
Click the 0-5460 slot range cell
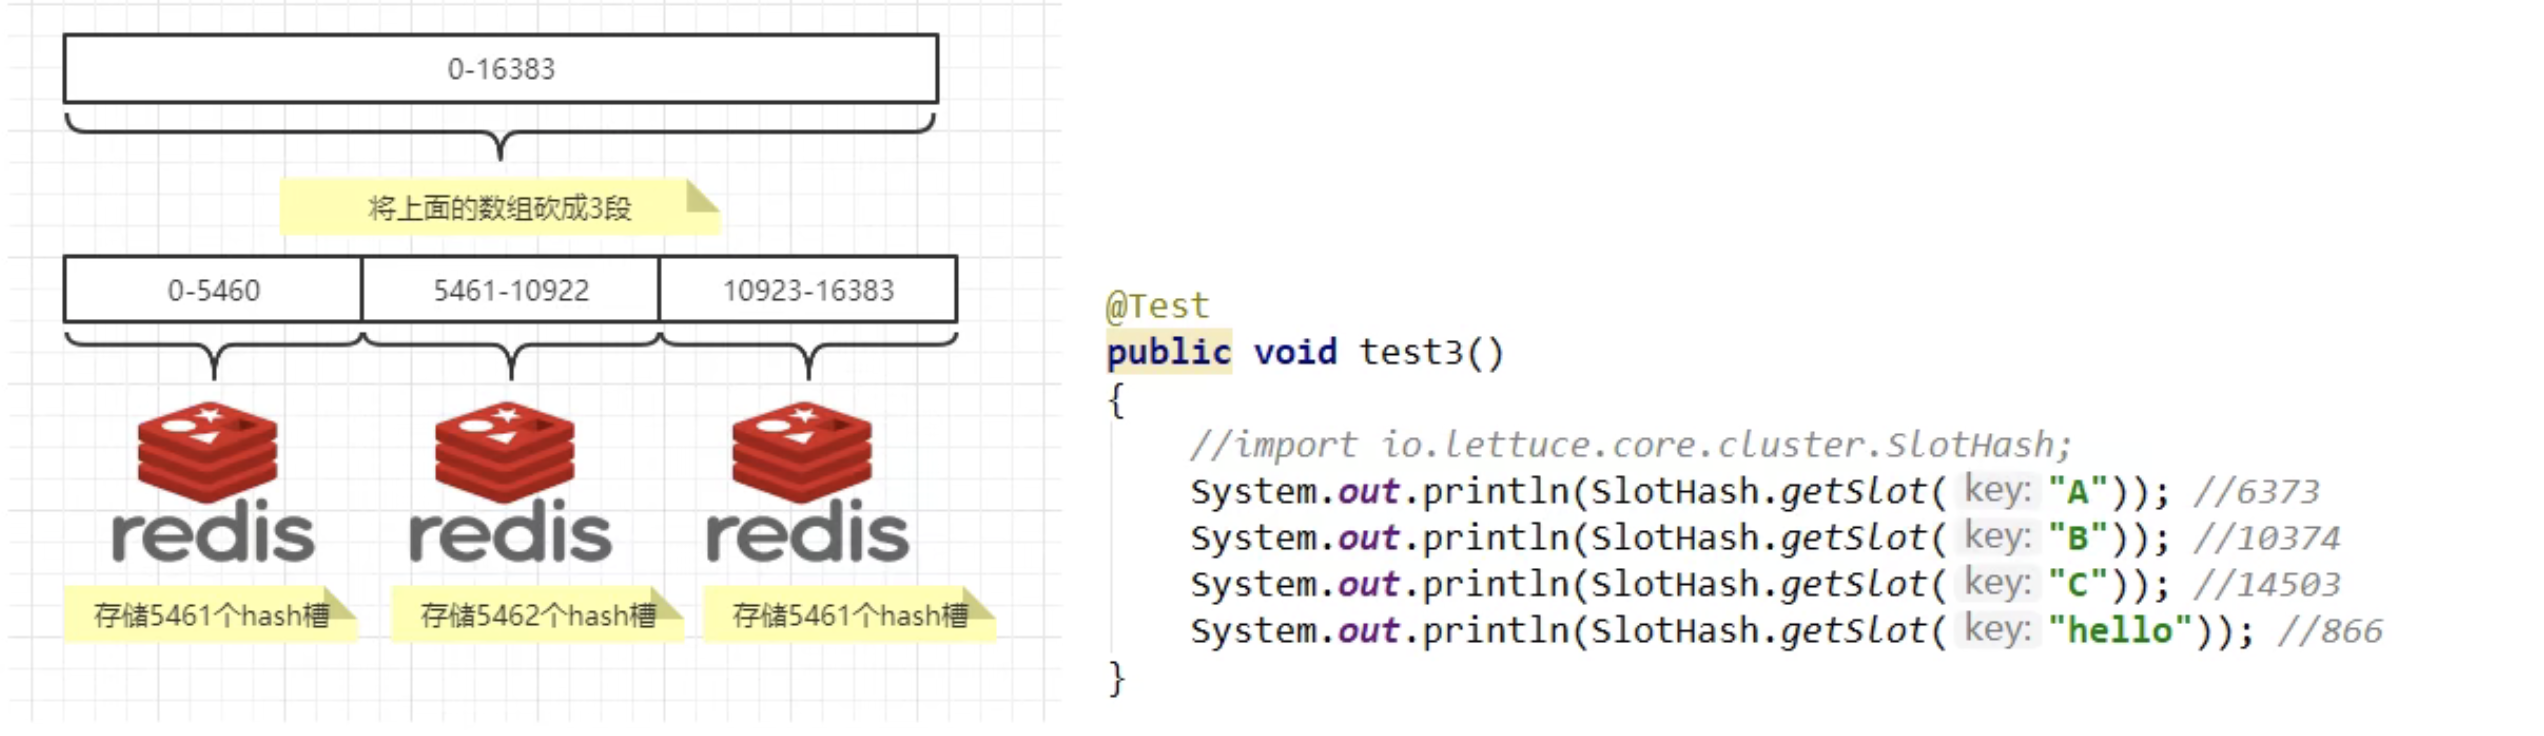pyautogui.click(x=213, y=289)
